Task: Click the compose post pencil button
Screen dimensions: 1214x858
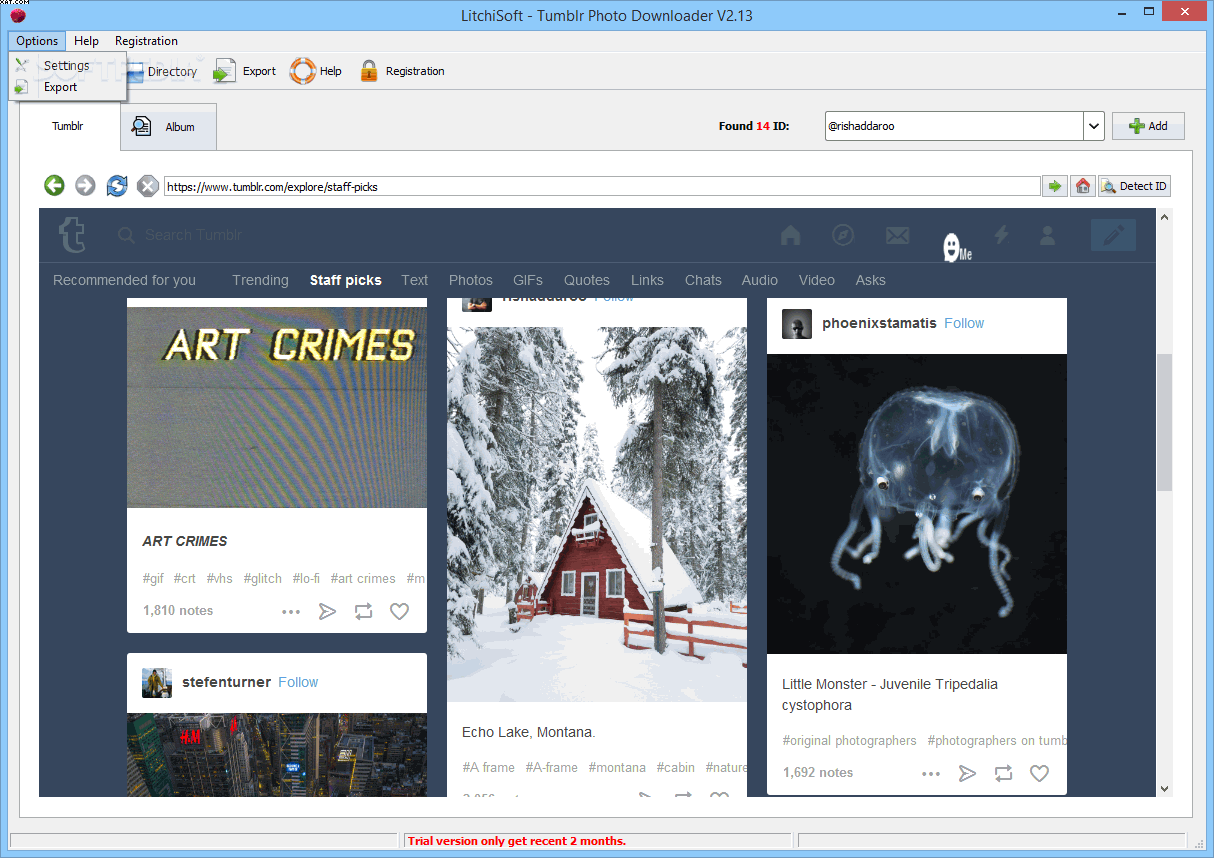Action: coord(1113,235)
